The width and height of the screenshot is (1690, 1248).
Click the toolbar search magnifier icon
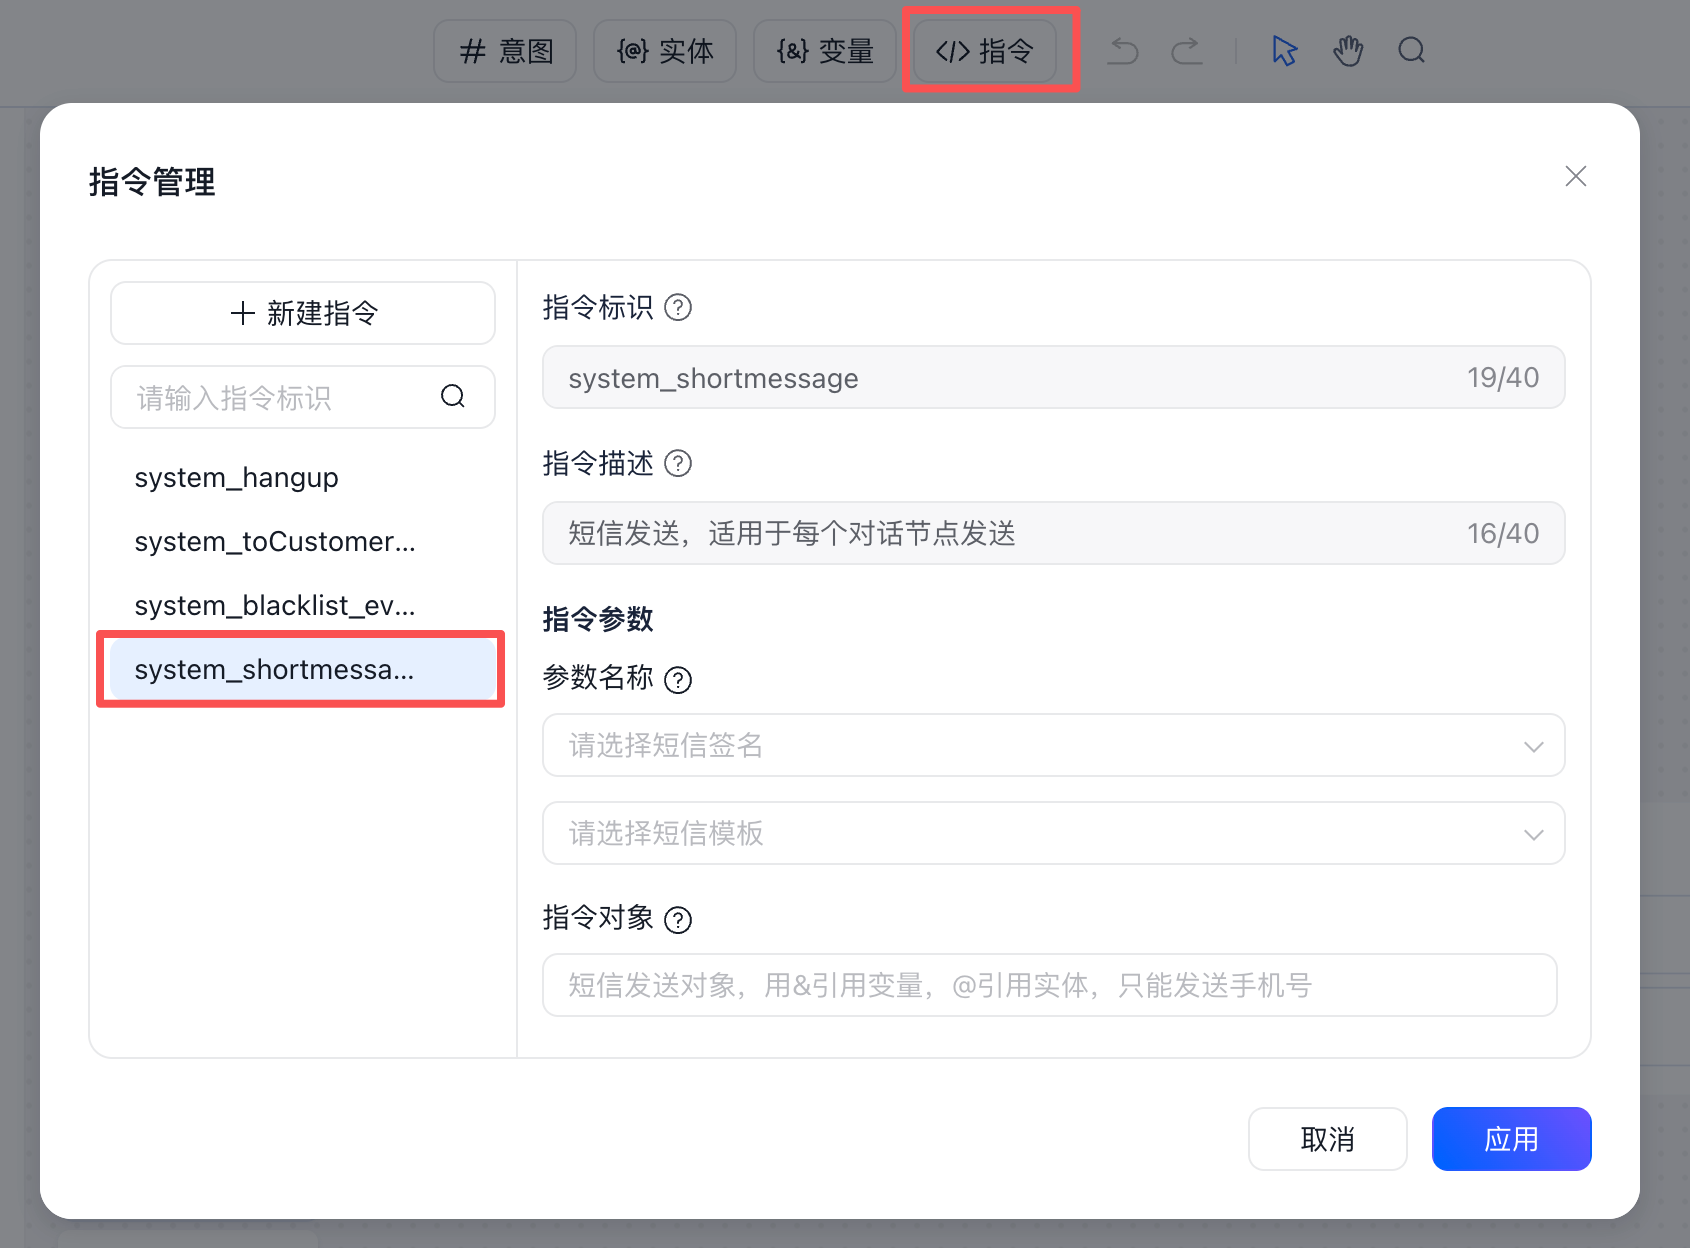[1411, 51]
